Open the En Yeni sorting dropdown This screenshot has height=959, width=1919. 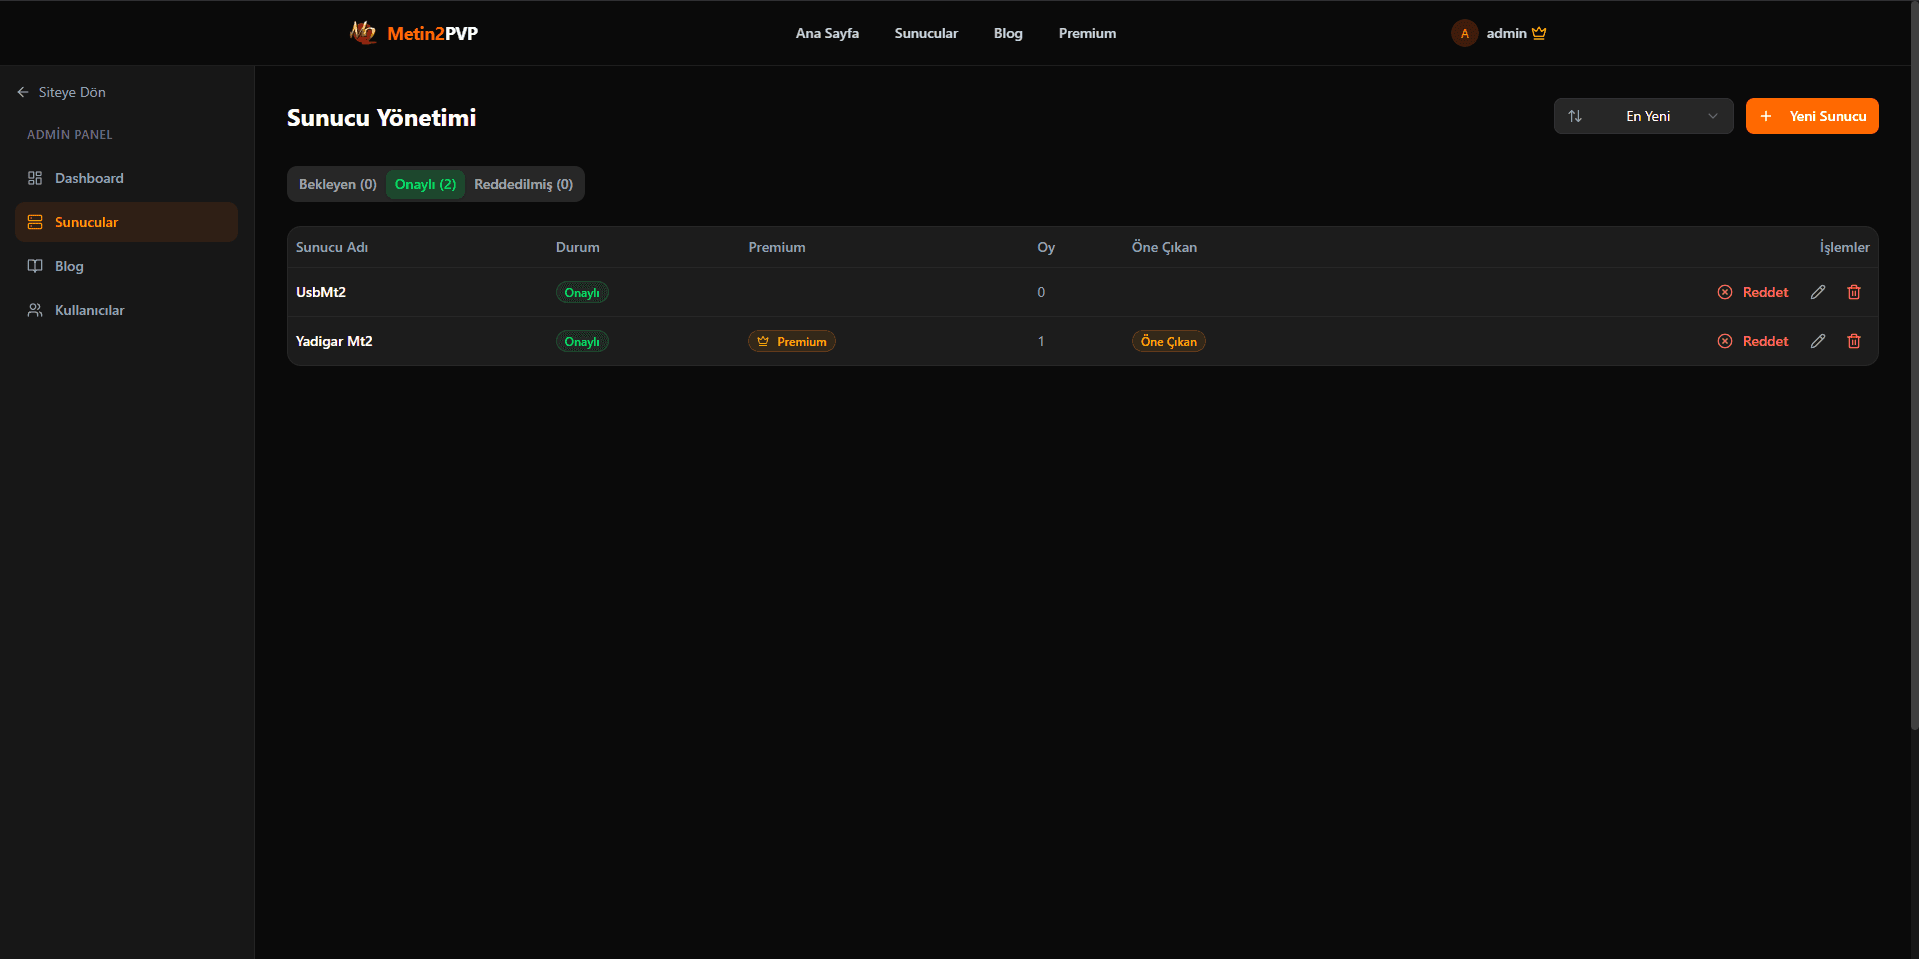[x=1647, y=116]
